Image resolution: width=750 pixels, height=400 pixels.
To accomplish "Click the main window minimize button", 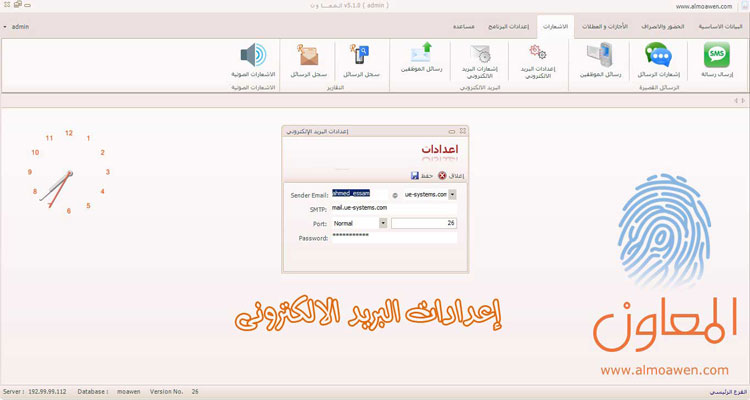I will coord(28,5).
